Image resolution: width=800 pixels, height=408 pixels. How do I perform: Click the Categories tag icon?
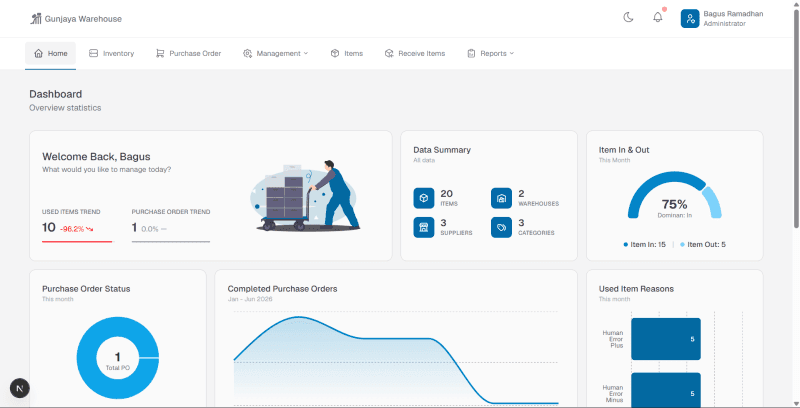coord(502,227)
